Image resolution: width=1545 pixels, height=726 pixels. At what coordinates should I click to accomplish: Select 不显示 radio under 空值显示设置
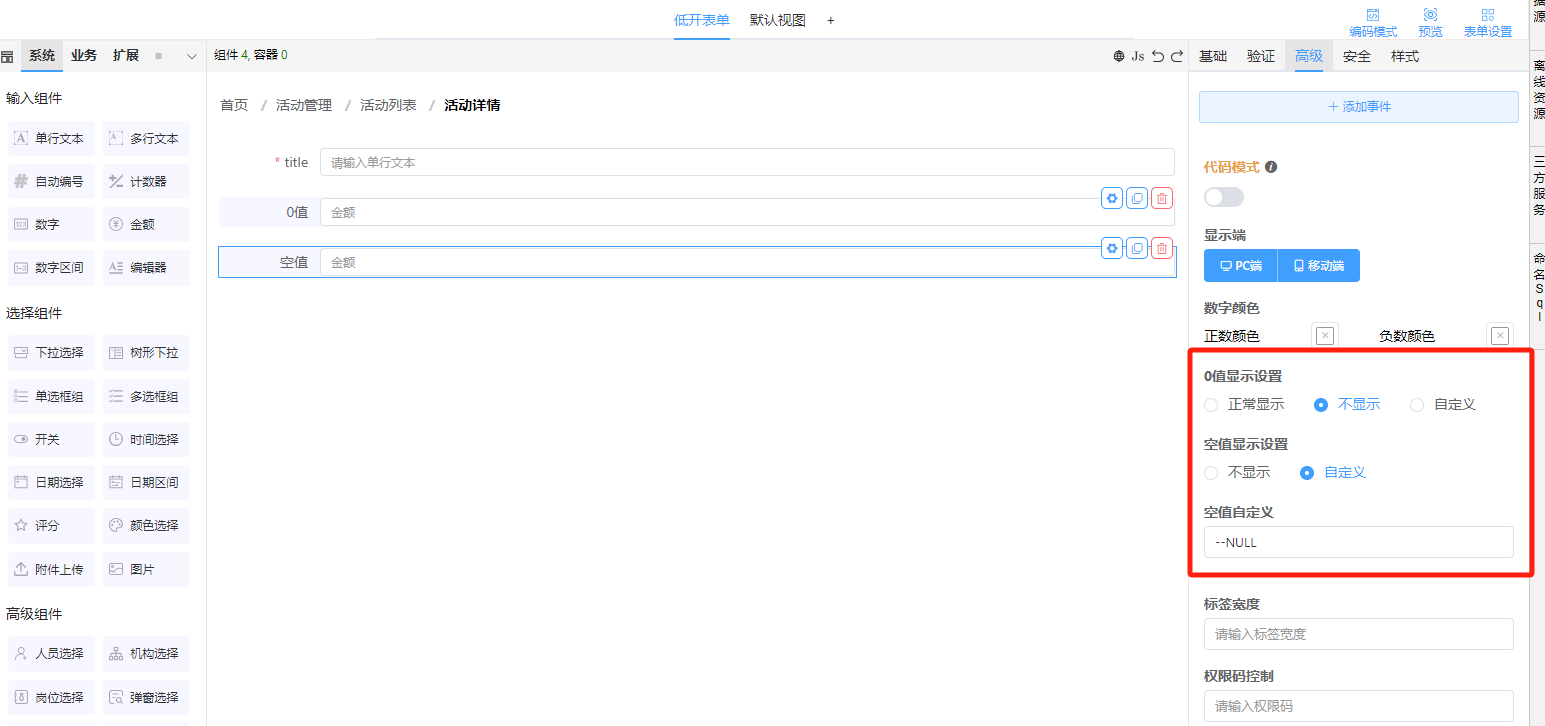tap(1212, 473)
